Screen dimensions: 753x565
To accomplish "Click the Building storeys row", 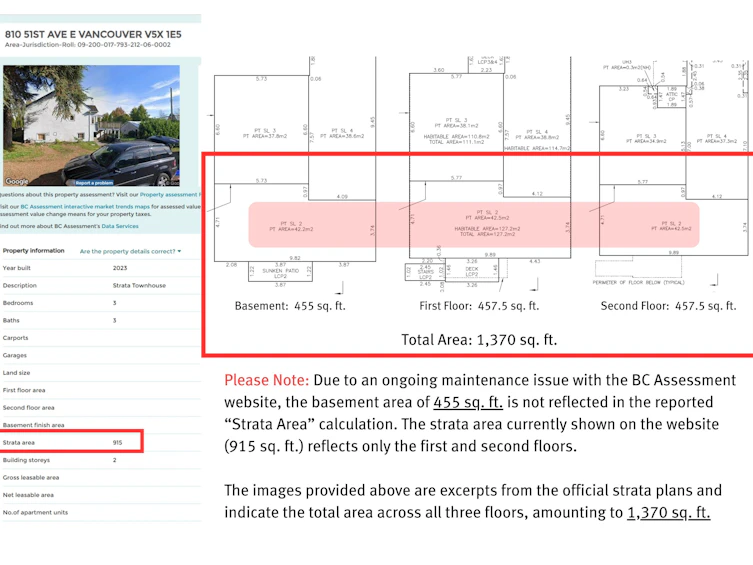I will [x=101, y=460].
